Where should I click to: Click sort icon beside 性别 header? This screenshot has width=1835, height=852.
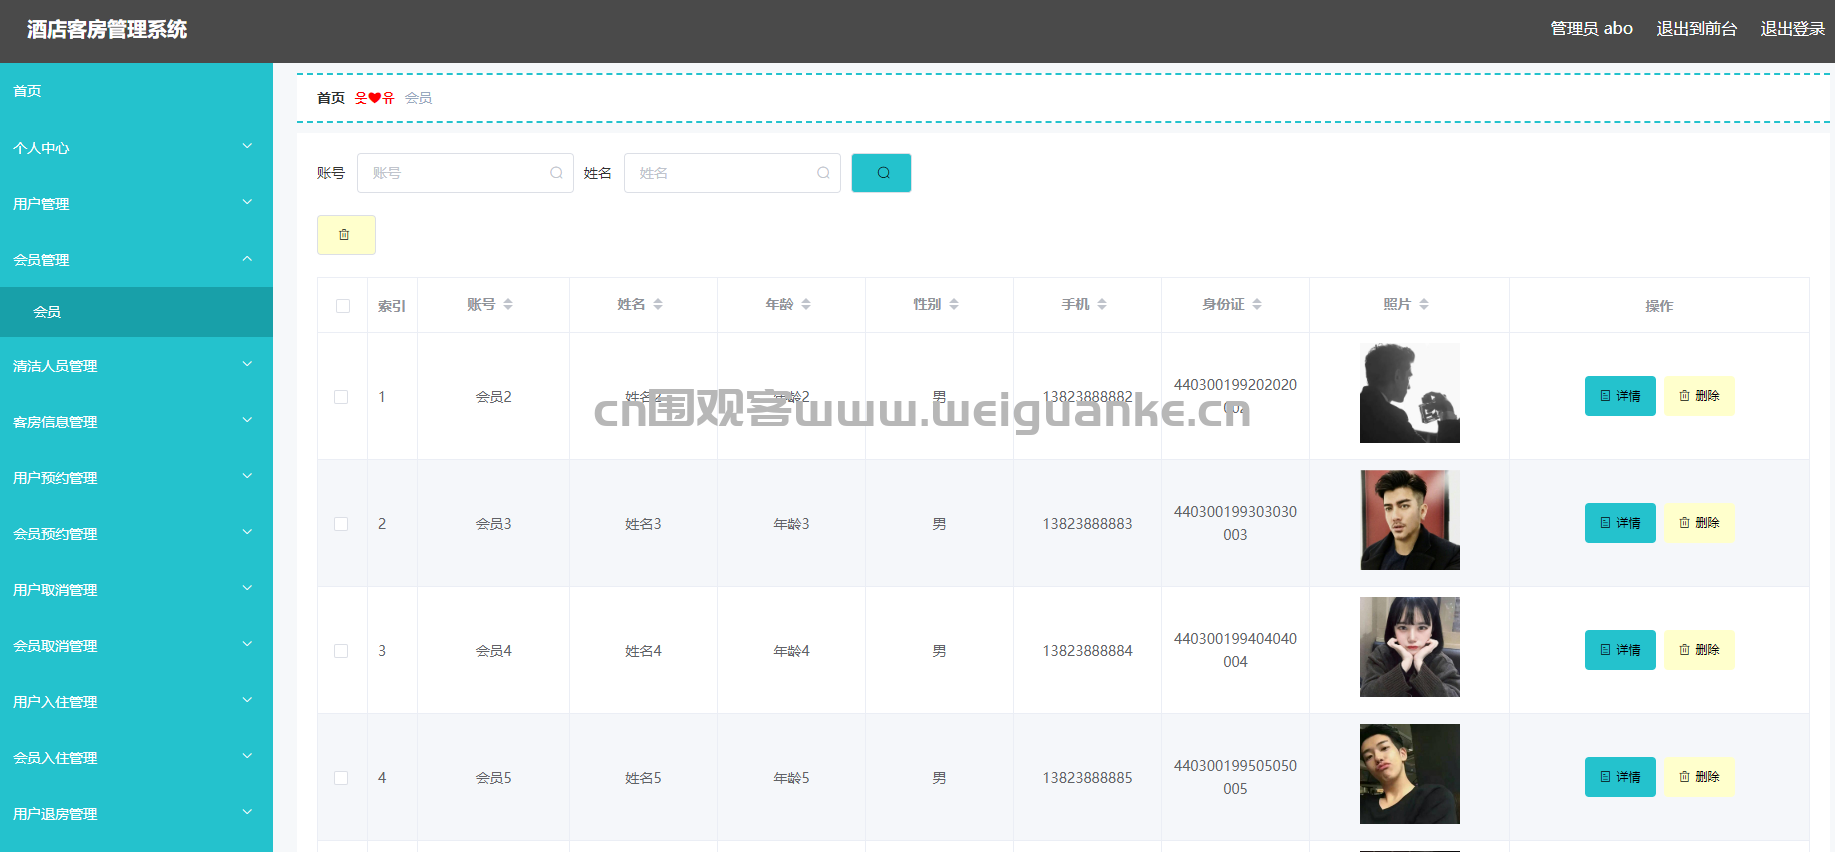coord(954,304)
